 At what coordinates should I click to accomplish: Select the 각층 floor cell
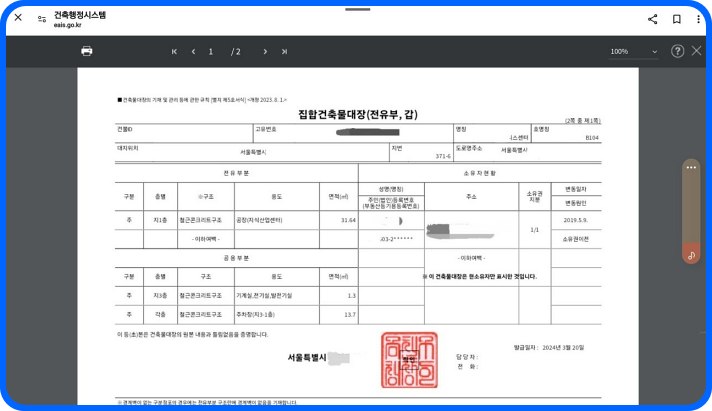160,314
